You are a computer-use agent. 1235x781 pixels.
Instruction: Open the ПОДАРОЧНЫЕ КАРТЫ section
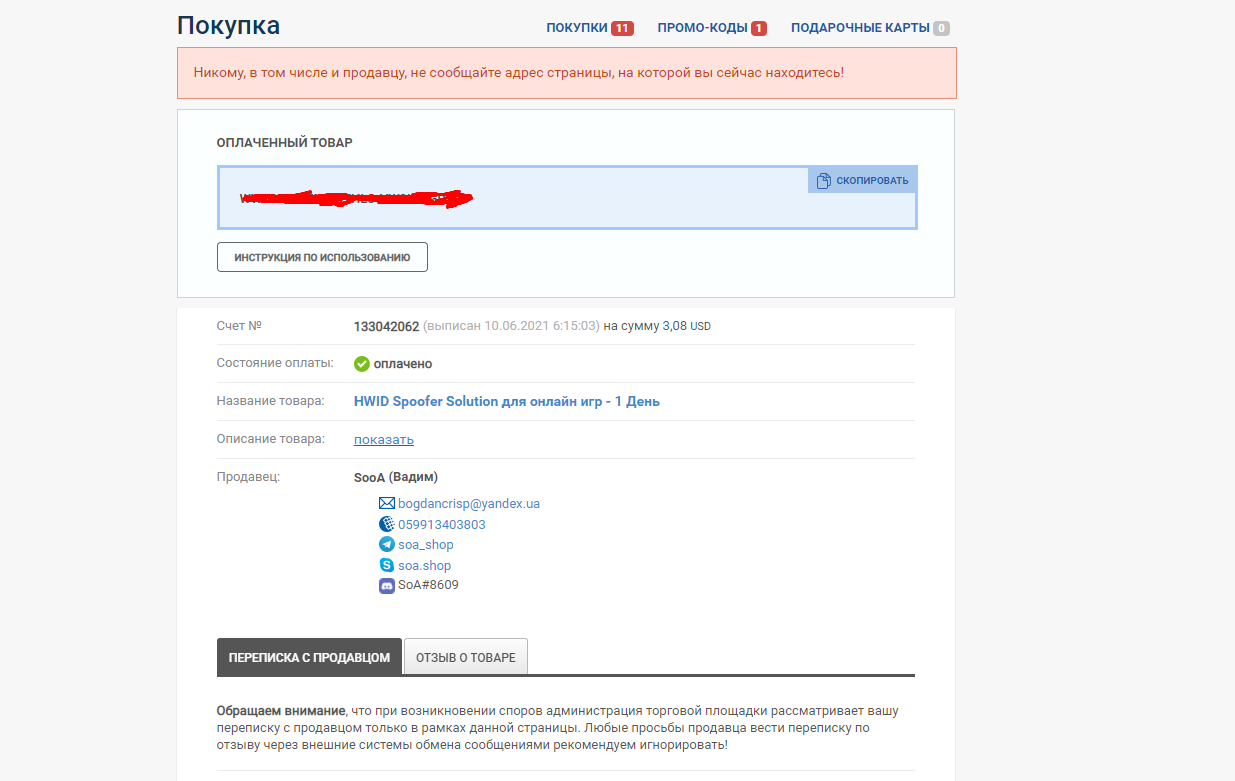859,27
